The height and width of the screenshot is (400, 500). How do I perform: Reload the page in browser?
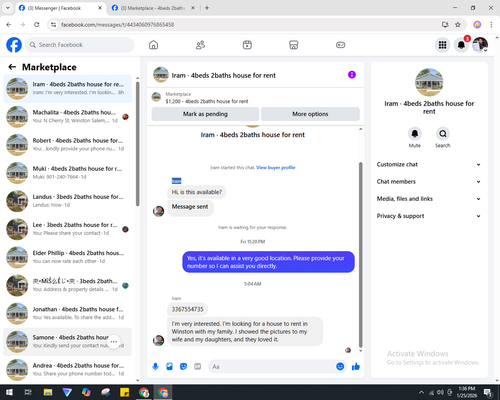(x=37, y=24)
